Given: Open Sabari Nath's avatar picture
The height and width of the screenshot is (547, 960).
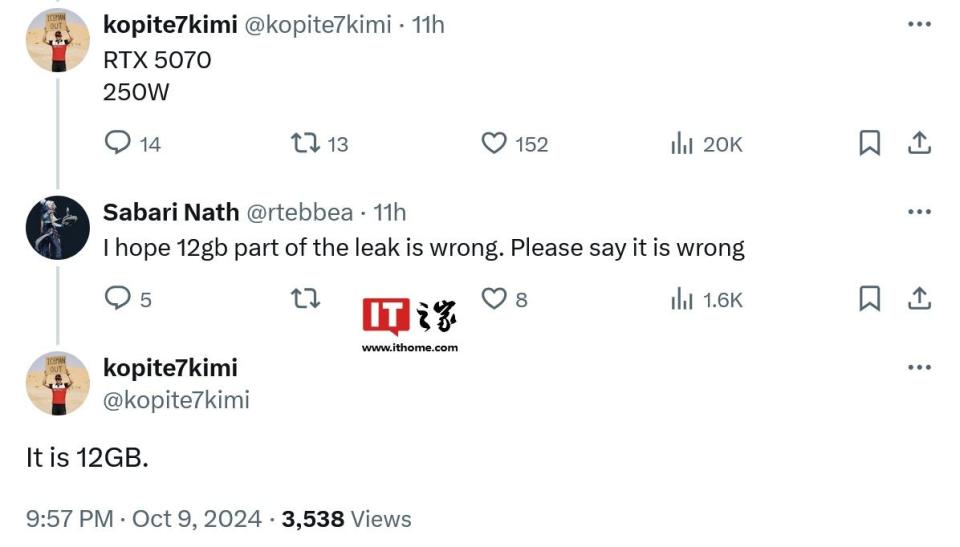Looking at the screenshot, I should pyautogui.click(x=58, y=227).
